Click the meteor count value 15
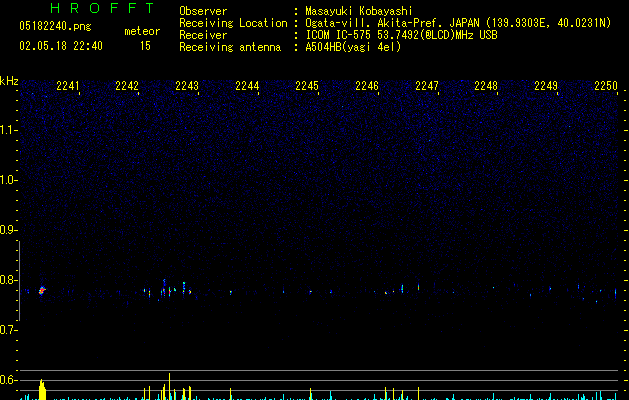Screen dimensions: 629x400 pos(145,46)
